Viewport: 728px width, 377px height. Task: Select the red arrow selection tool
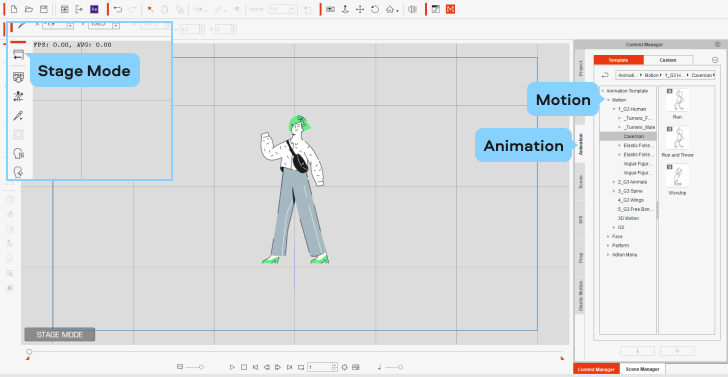click(150, 9)
